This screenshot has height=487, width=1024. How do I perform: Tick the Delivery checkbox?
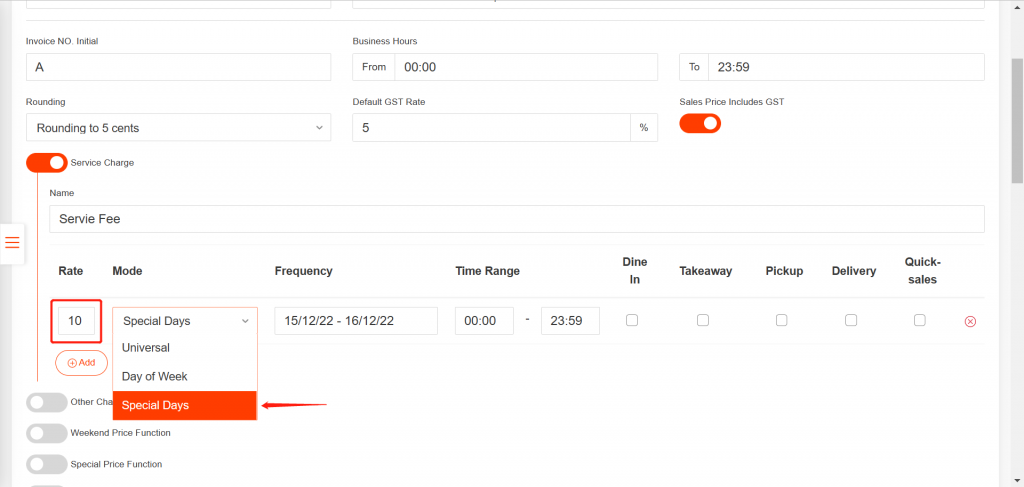point(851,320)
